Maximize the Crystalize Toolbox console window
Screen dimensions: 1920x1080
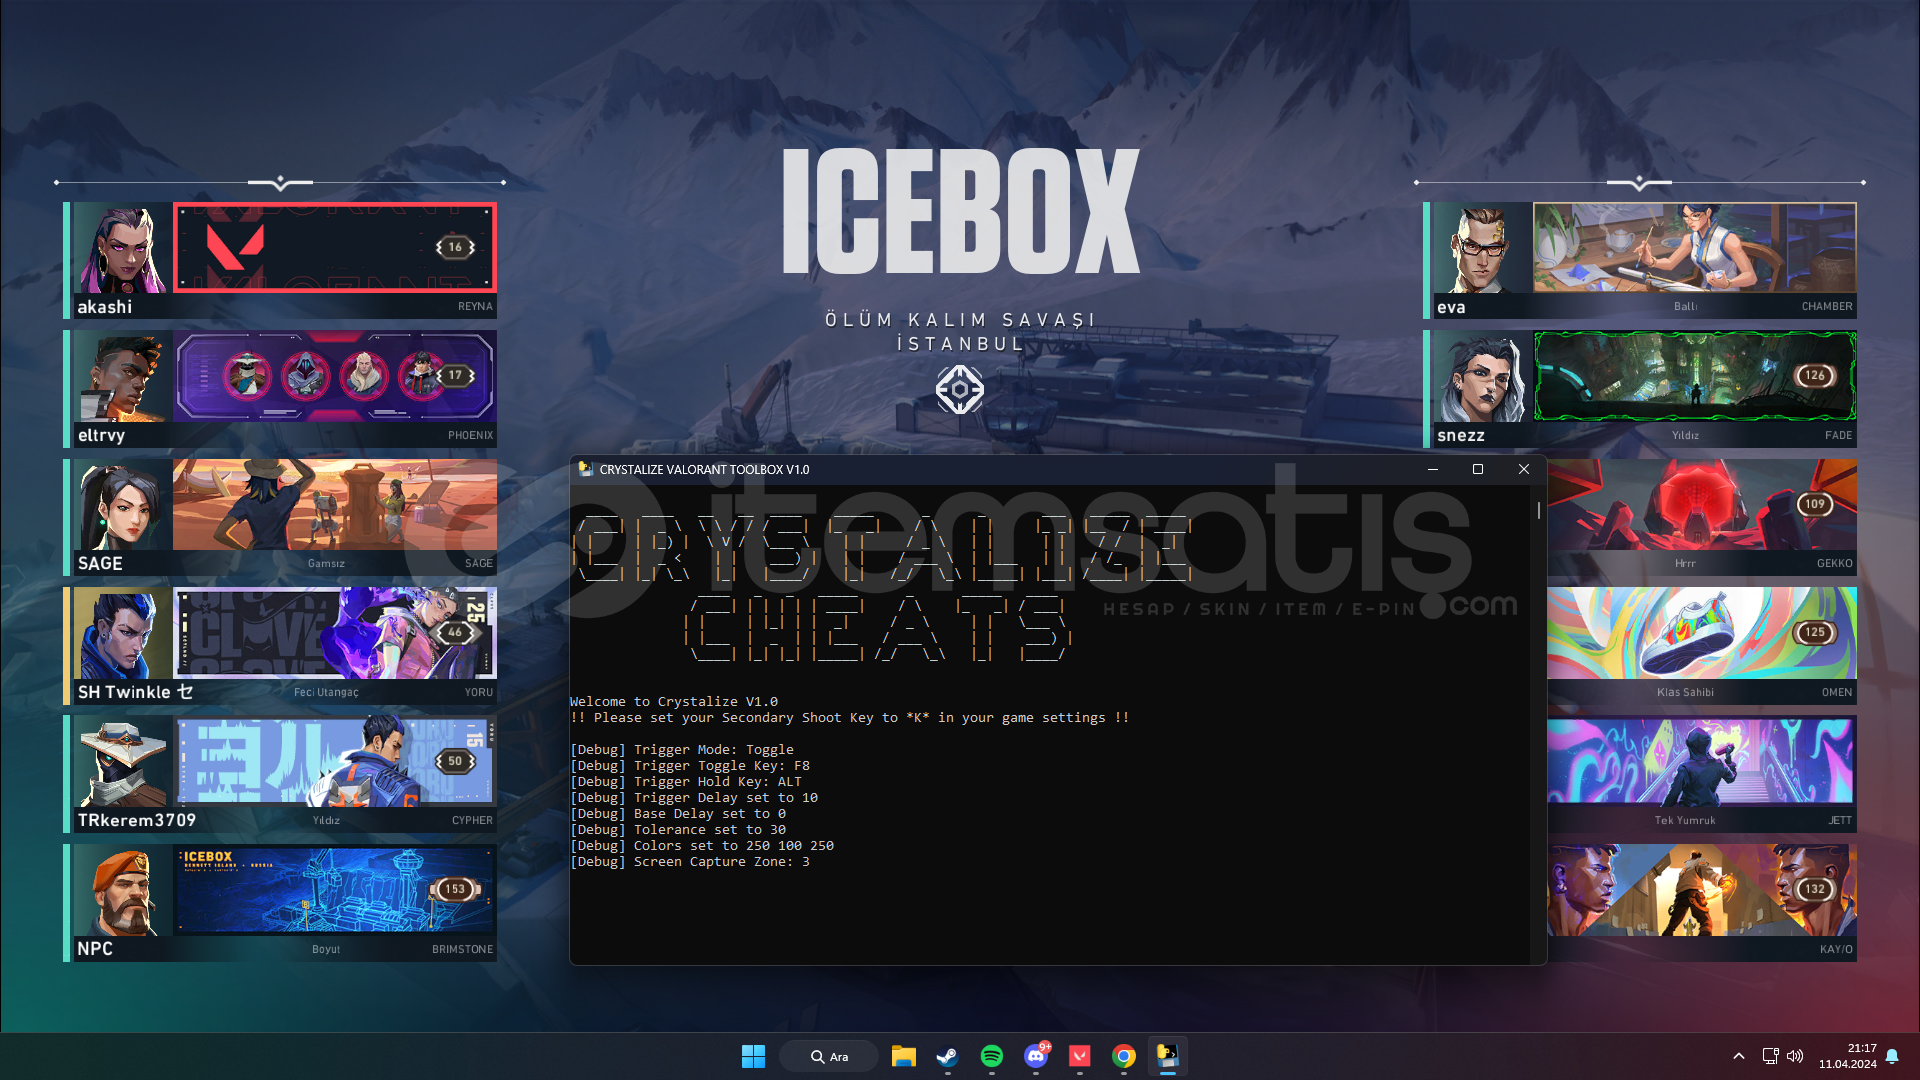pyautogui.click(x=1477, y=469)
